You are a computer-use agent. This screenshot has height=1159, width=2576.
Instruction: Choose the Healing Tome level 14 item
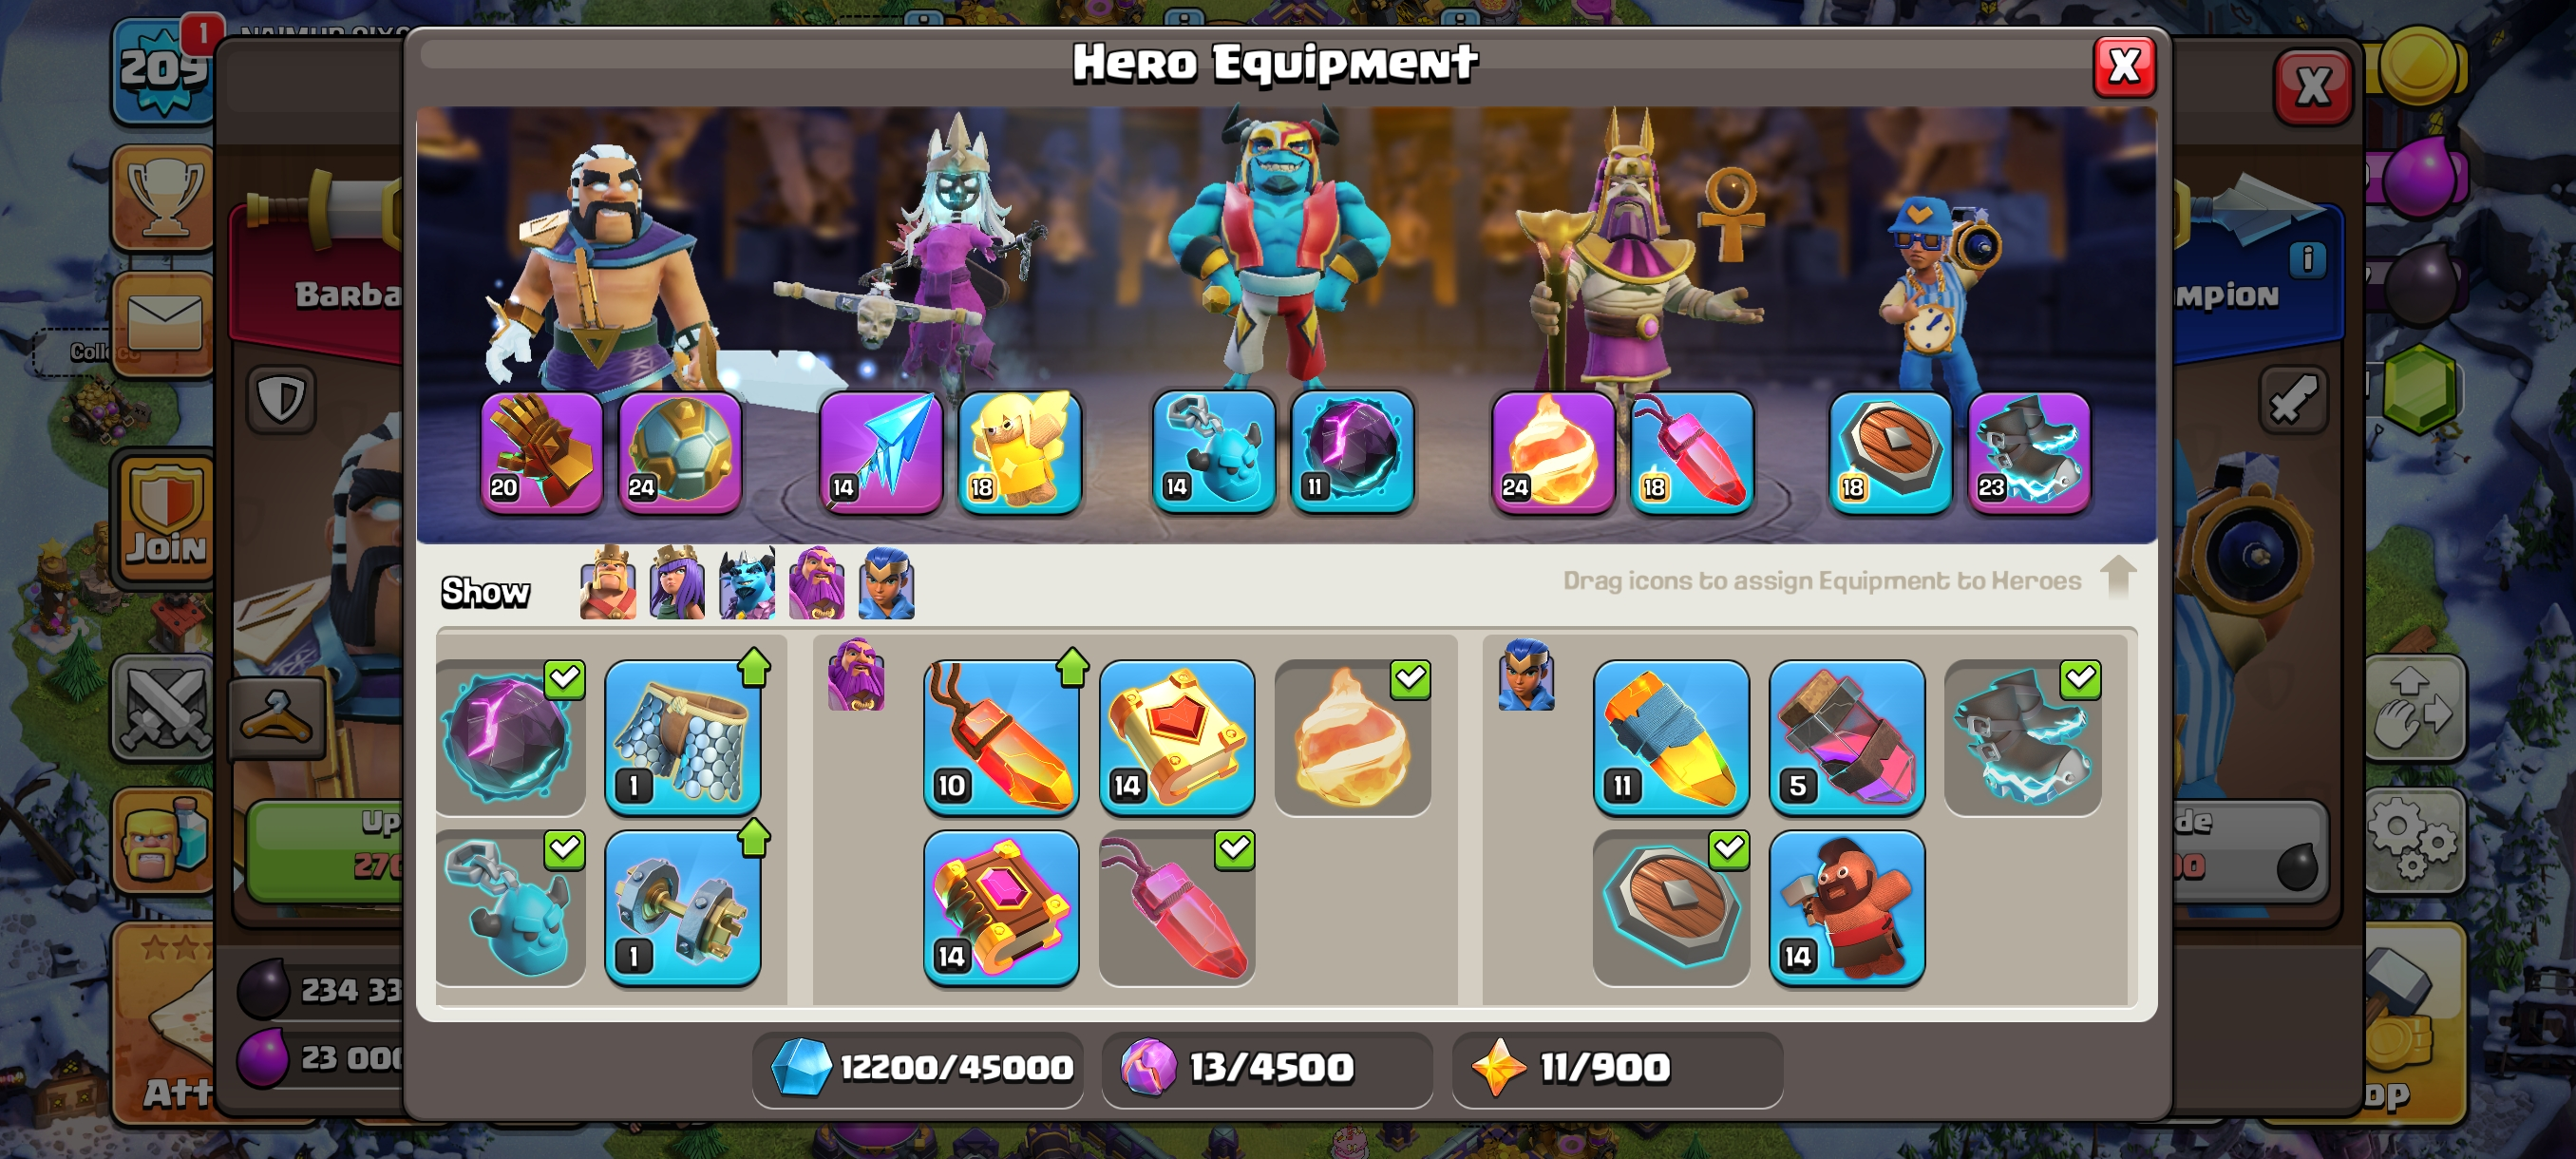pos(1177,737)
